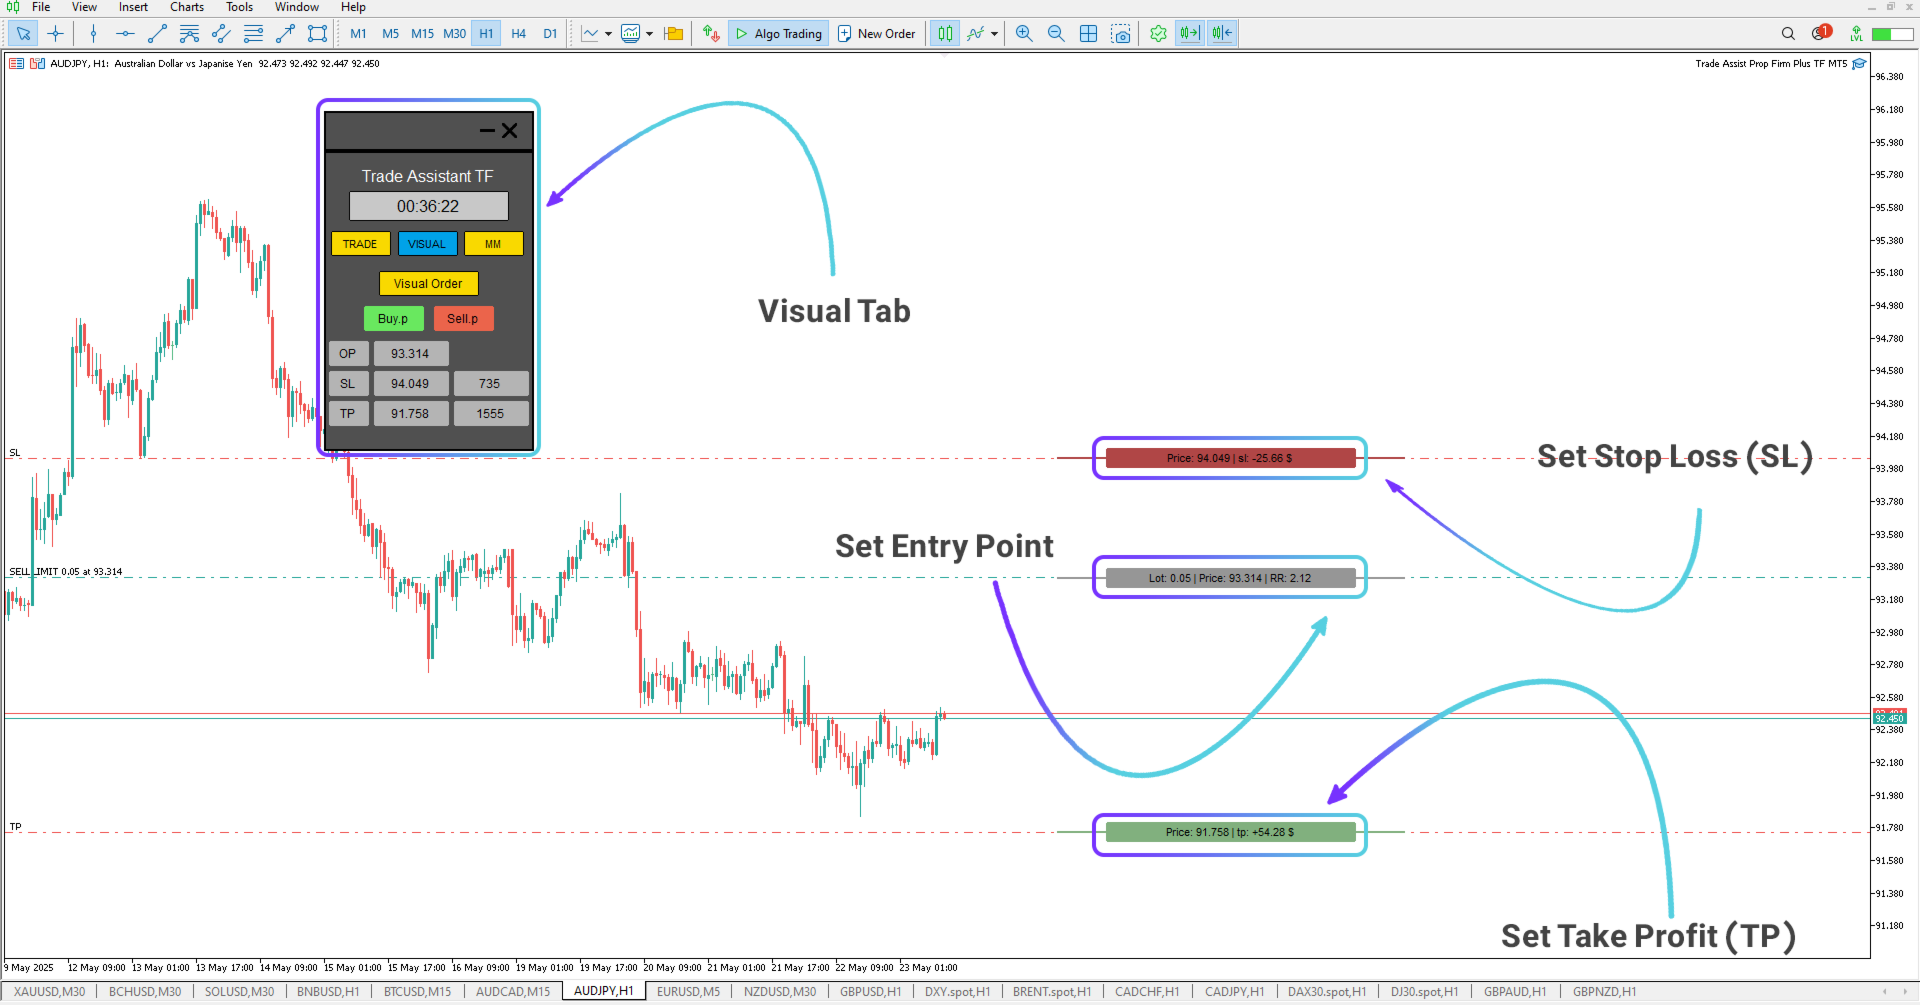The height and width of the screenshot is (1005, 1920).
Task: Zoom in on the chart
Action: [1023, 33]
